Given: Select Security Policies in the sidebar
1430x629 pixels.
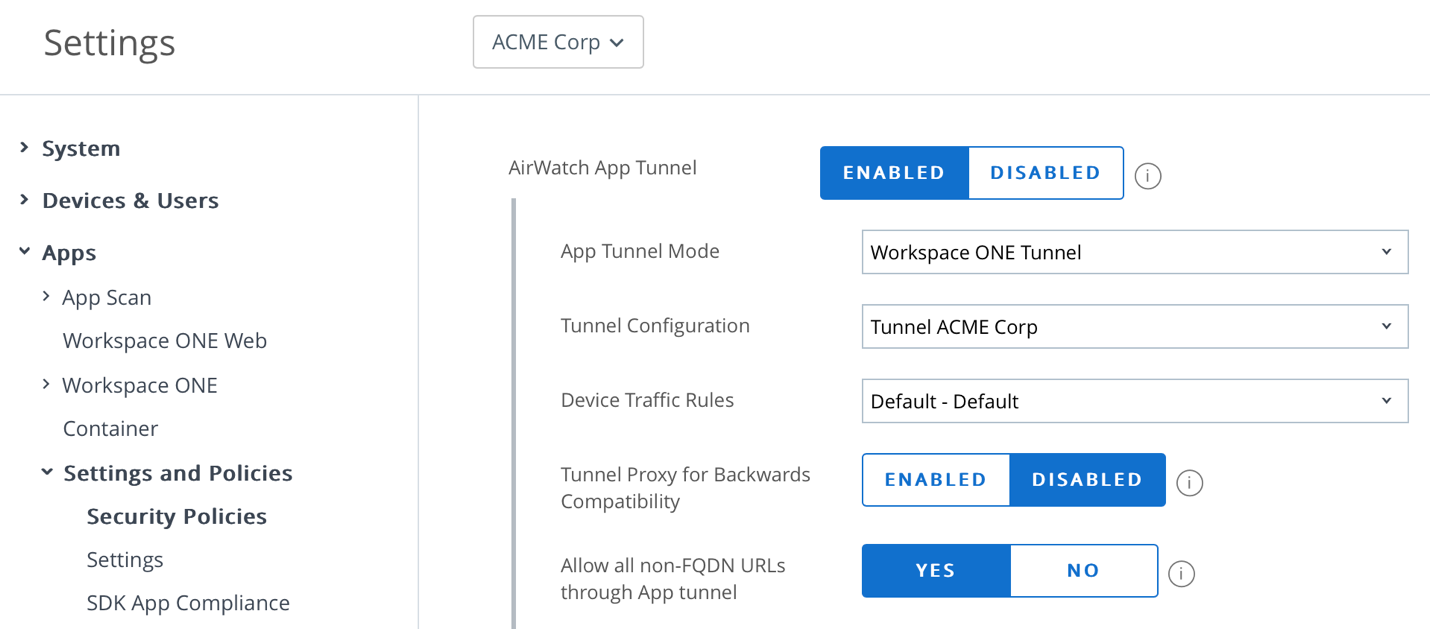Looking at the screenshot, I should [x=177, y=516].
